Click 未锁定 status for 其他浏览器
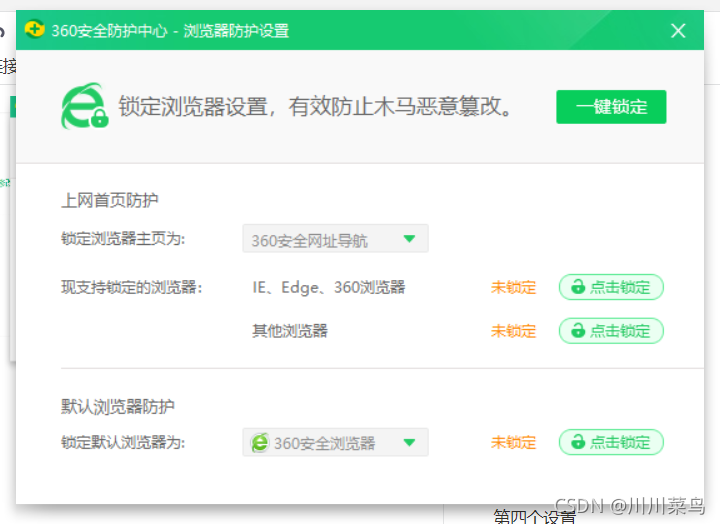This screenshot has height=524, width=720. [513, 331]
